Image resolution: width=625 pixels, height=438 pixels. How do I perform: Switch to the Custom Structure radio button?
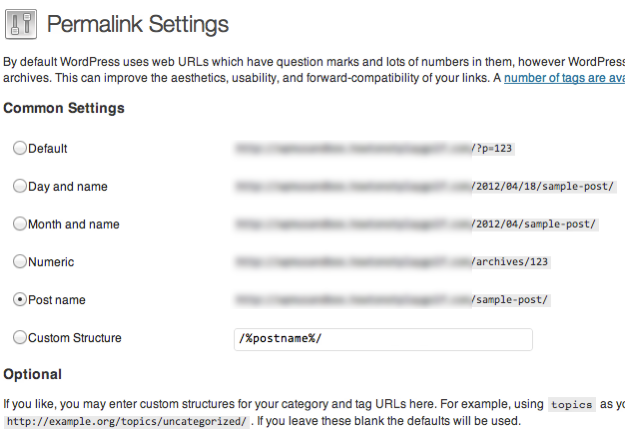[20, 338]
